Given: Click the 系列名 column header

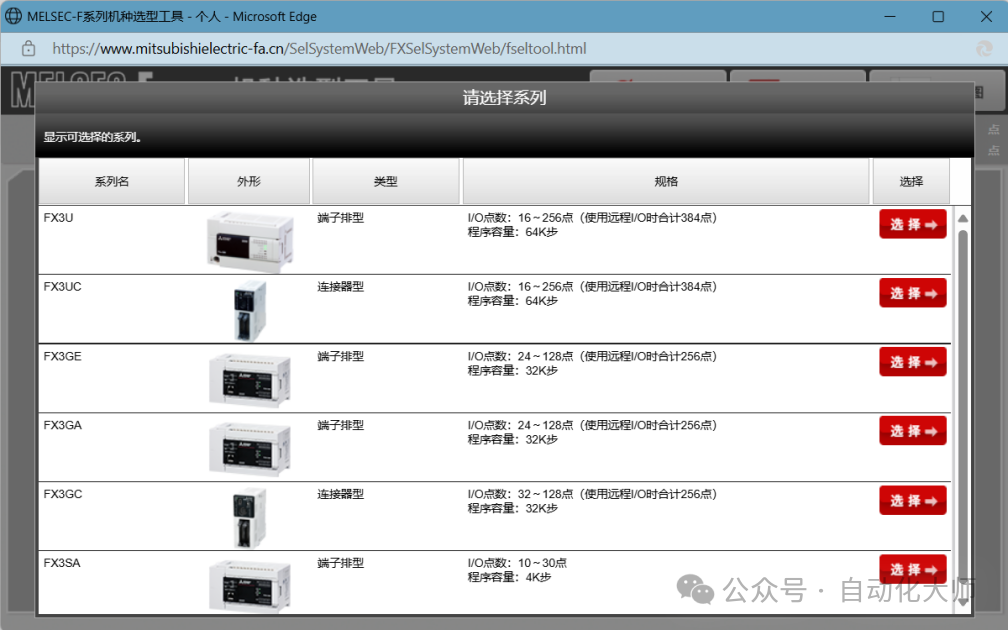Looking at the screenshot, I should pos(112,181).
